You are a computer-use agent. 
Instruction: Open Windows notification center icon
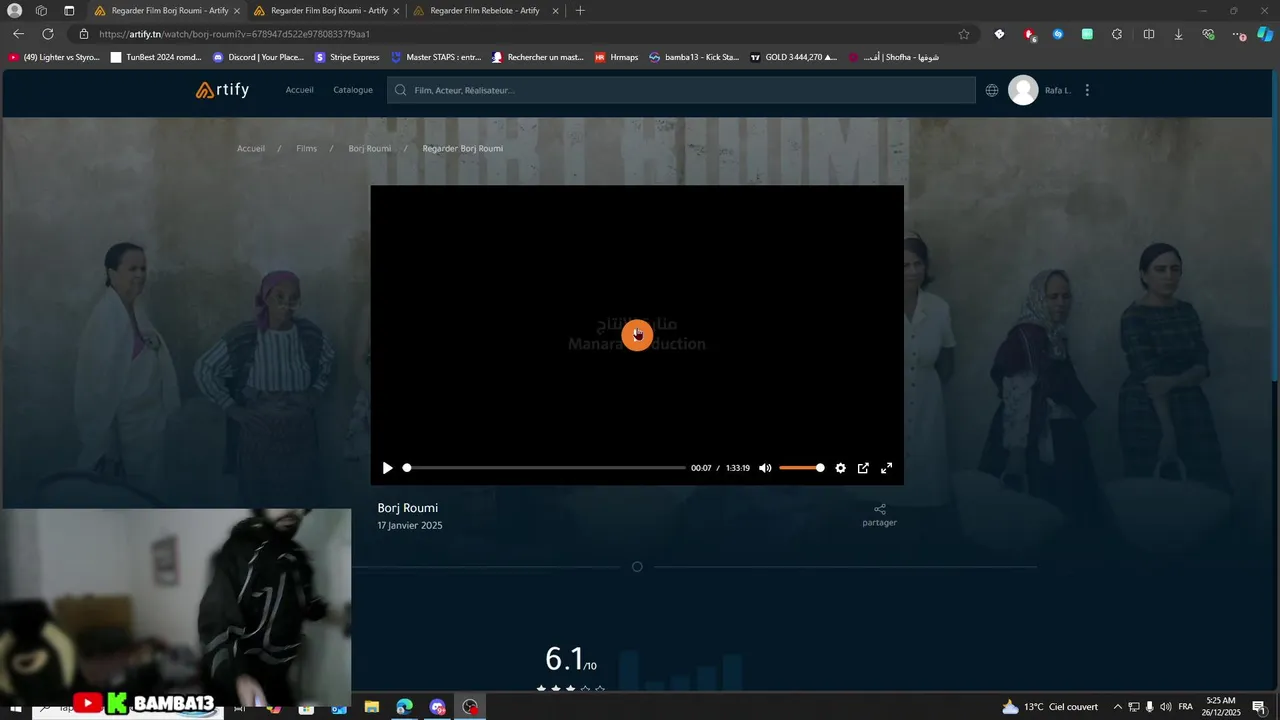(x=1259, y=707)
